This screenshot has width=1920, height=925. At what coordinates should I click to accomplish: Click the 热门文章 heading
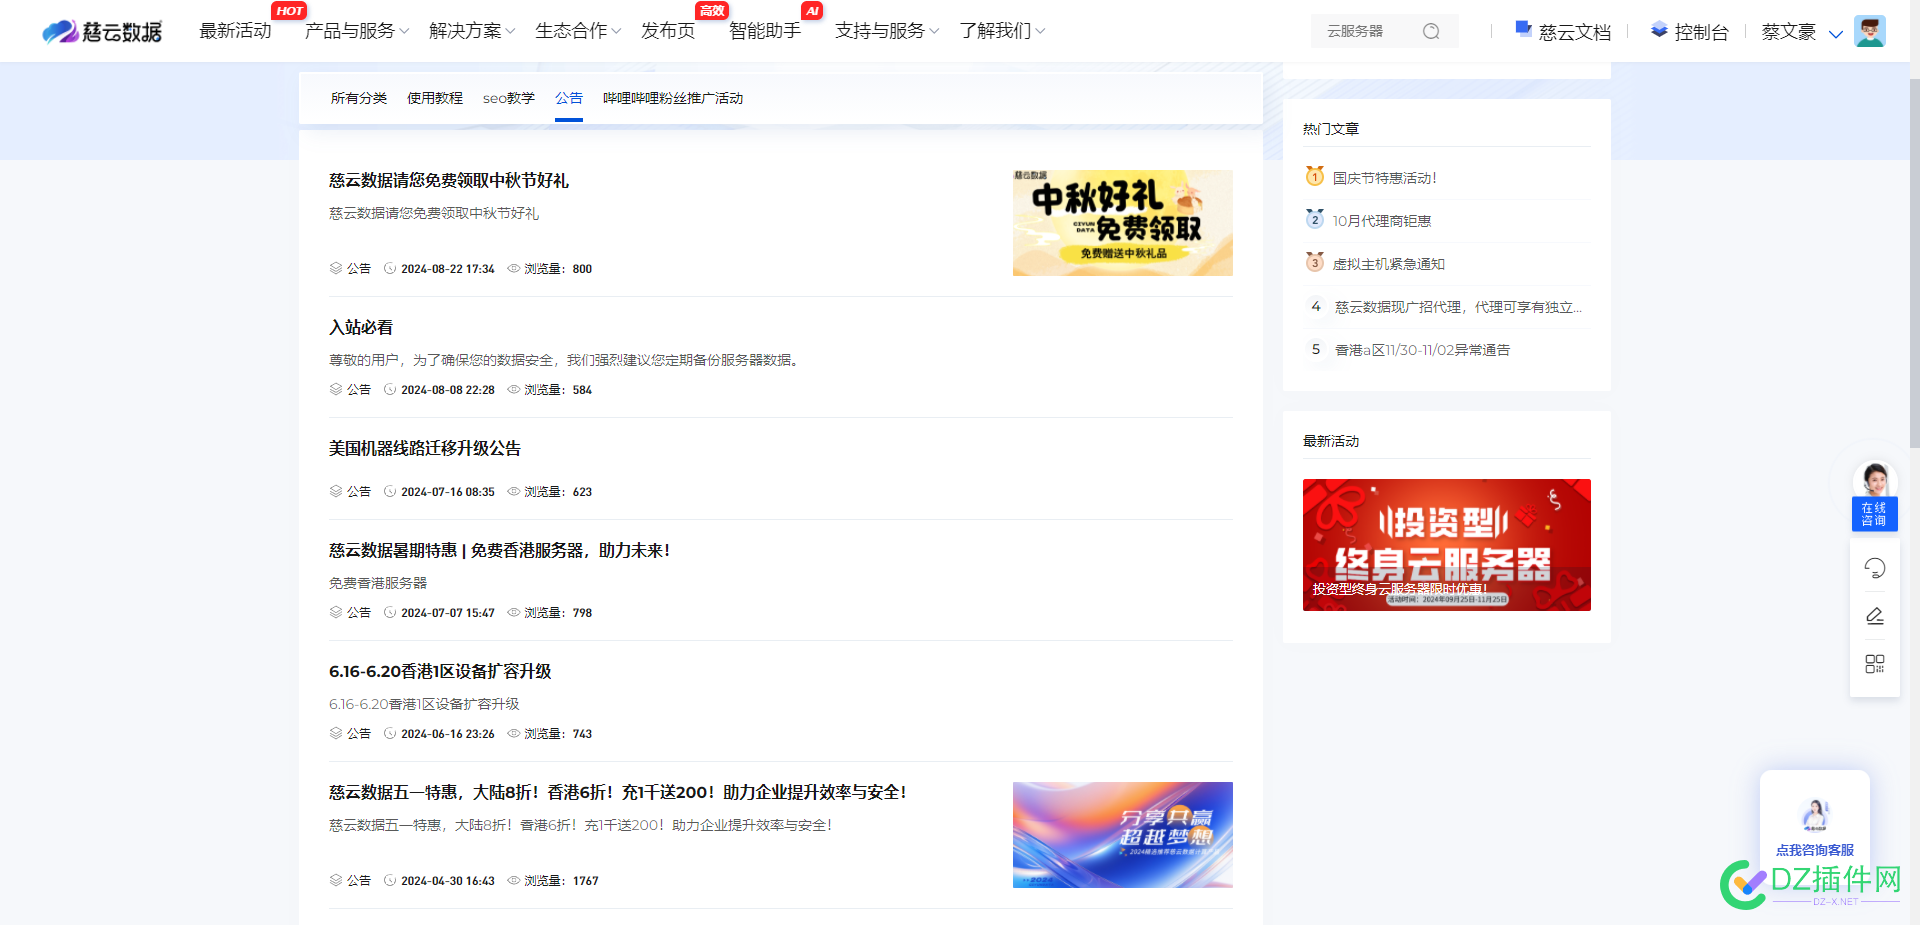1331,129
